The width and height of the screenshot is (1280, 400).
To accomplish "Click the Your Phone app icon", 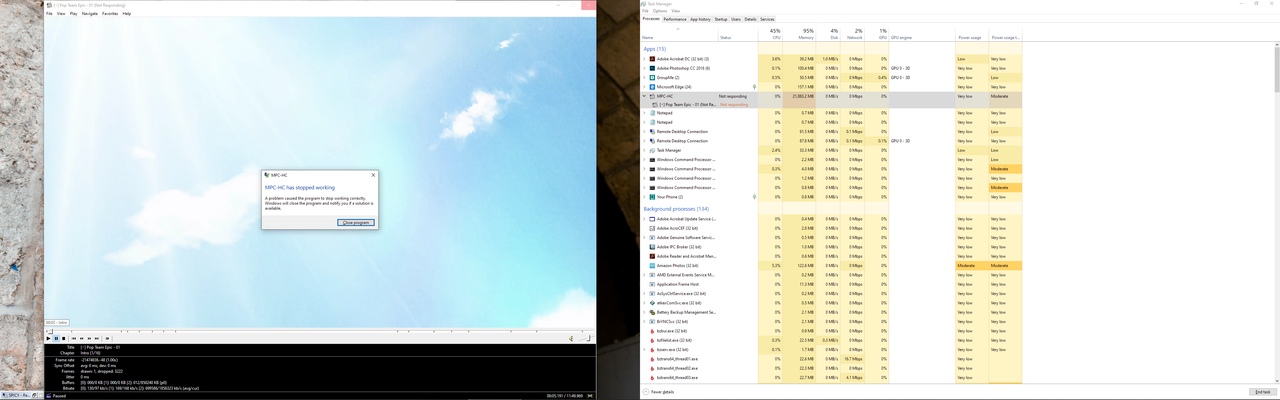I will pyautogui.click(x=652, y=197).
